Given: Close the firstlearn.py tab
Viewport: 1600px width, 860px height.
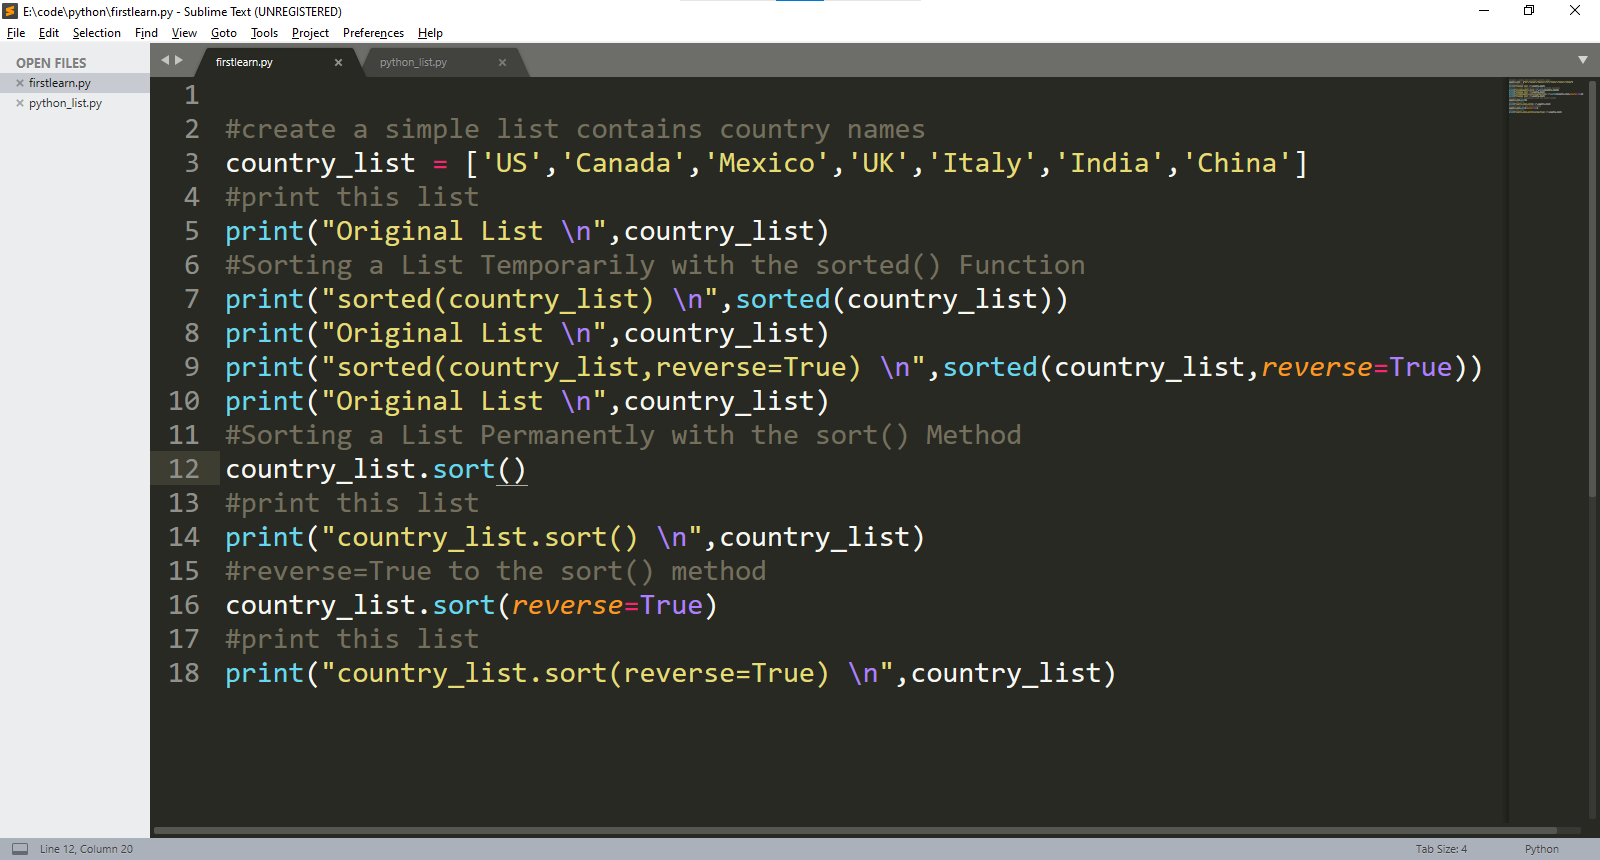Looking at the screenshot, I should click(338, 62).
